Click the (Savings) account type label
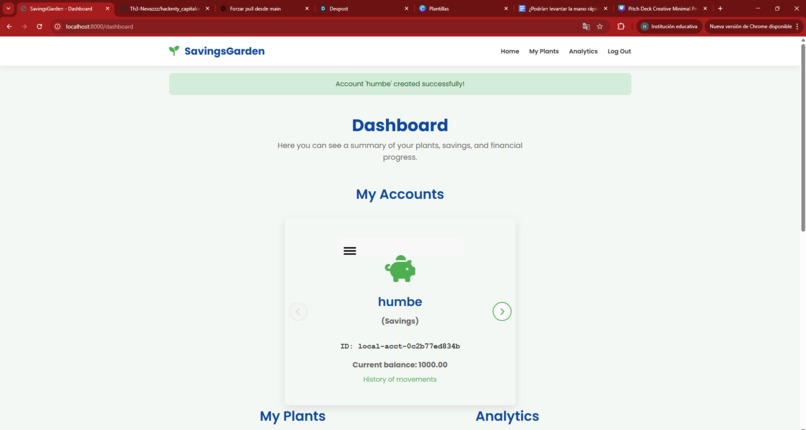The image size is (806, 430). [400, 321]
